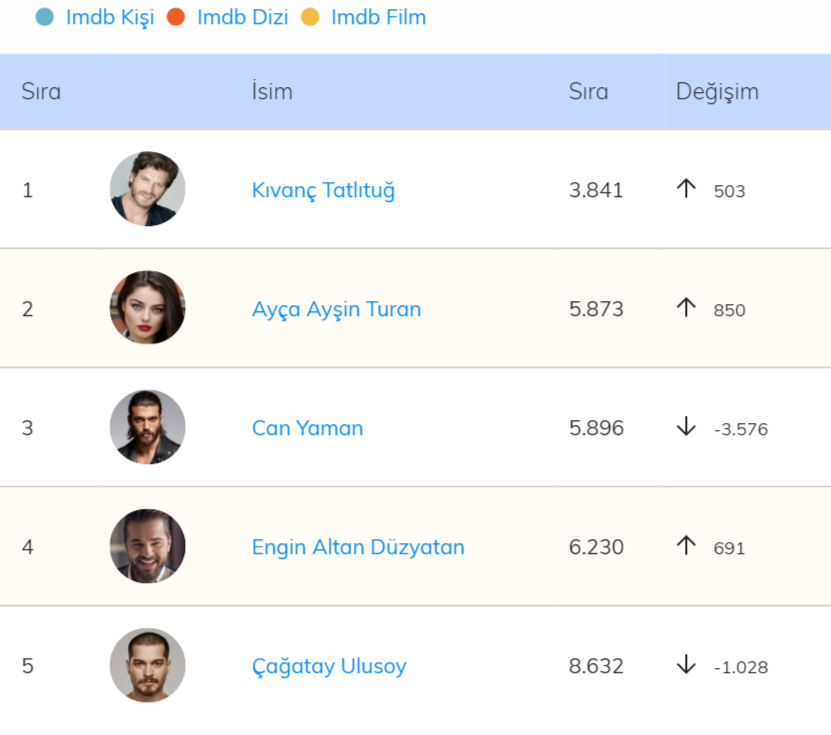Open Kıvanç Tatlıtuğ's profile photo
Image resolution: width=831 pixels, height=735 pixels.
[x=147, y=189]
